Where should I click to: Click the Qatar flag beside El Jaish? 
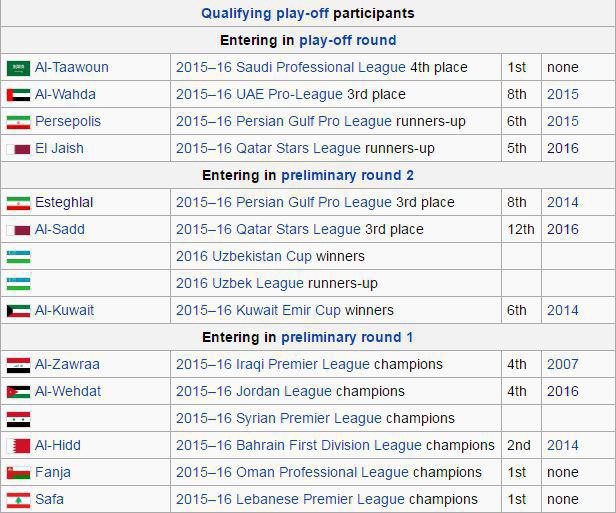(18, 149)
